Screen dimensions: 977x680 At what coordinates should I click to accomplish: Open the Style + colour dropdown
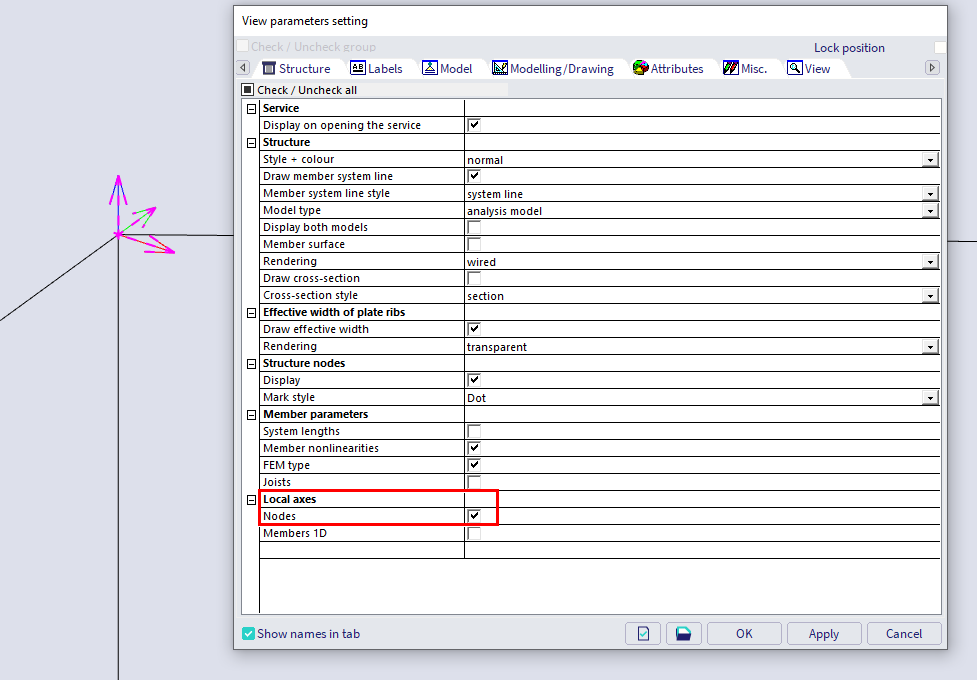pyautogui.click(x=930, y=160)
